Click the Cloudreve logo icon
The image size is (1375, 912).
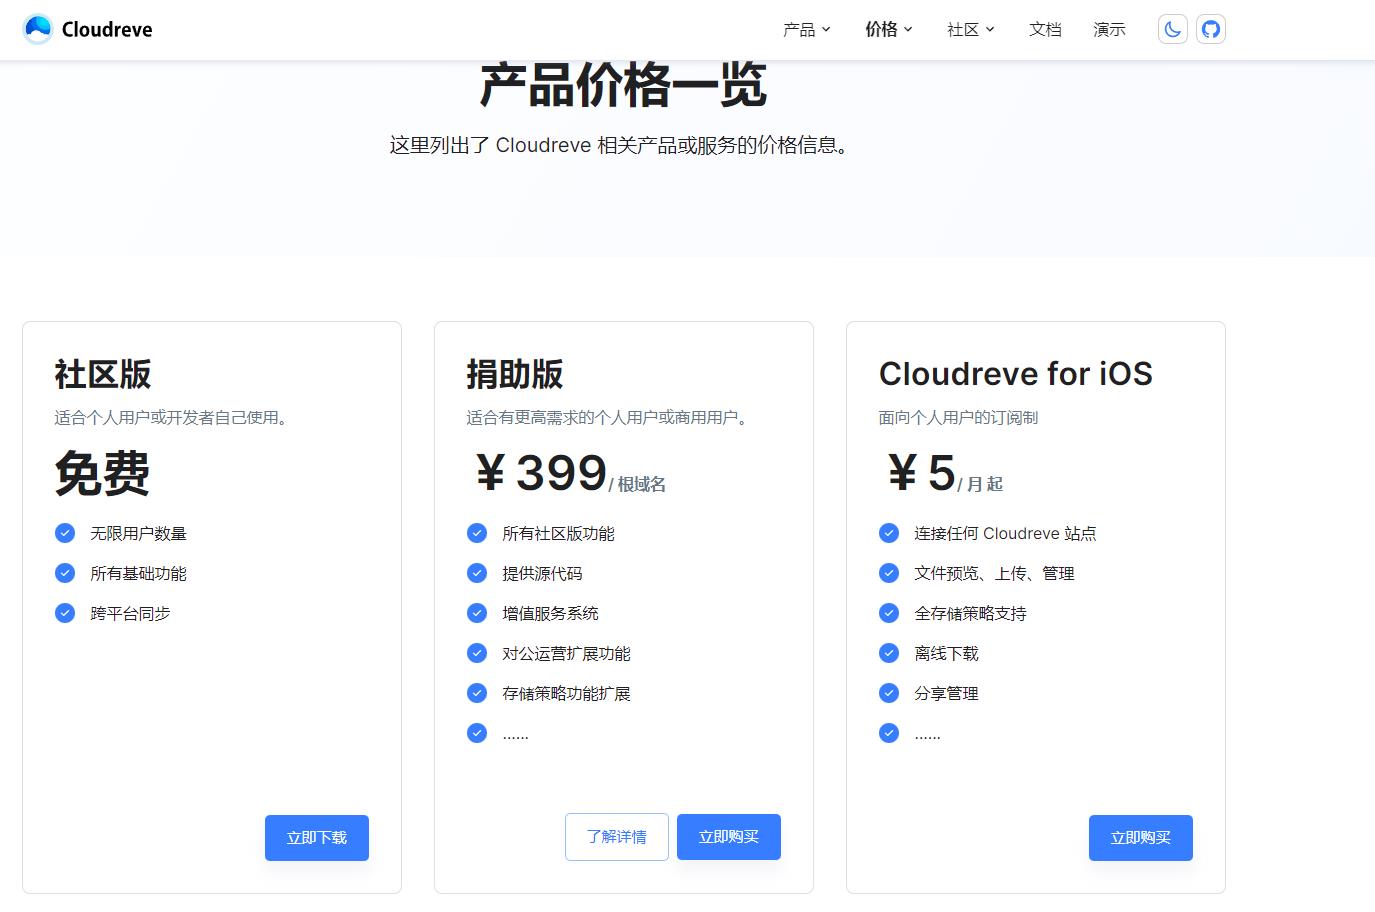(38, 29)
